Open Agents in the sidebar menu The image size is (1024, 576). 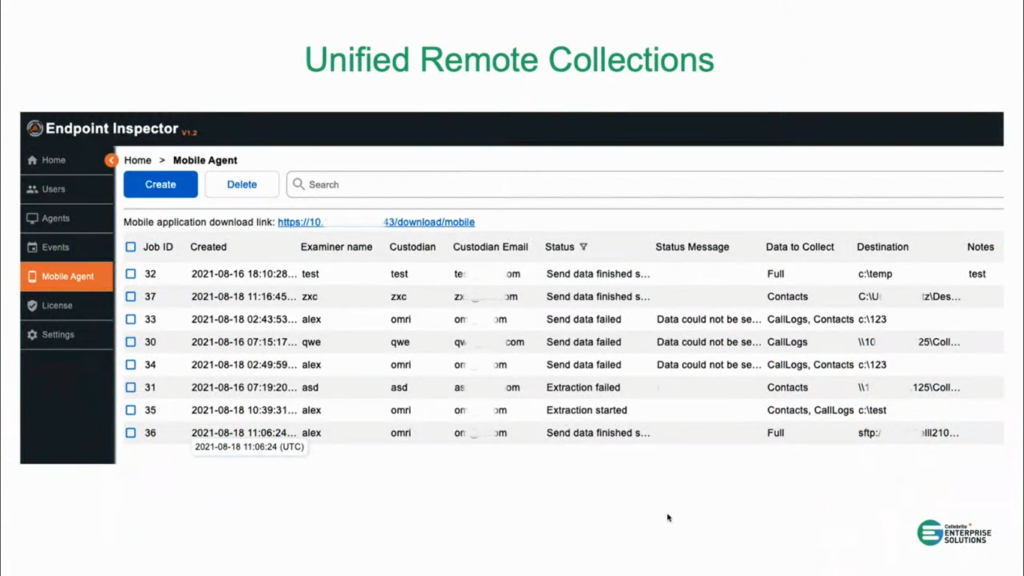[x=67, y=218]
